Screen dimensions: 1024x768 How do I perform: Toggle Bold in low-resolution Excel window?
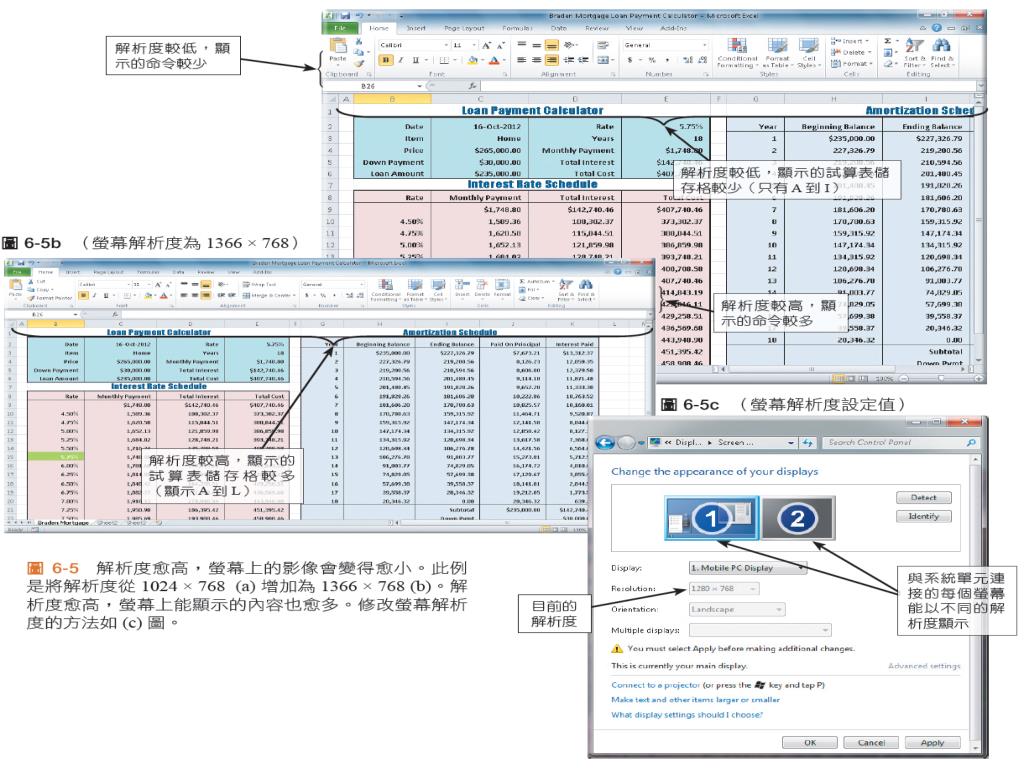(386, 60)
